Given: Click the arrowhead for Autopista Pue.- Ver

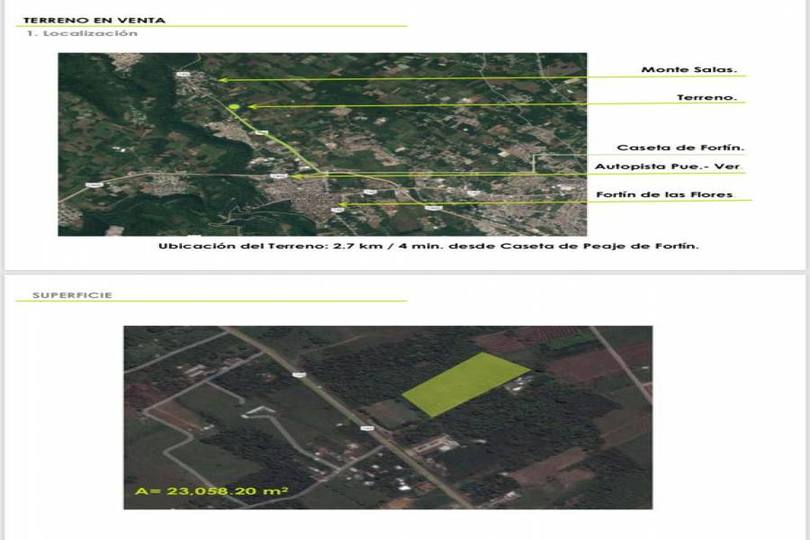Looking at the screenshot, I should click(x=296, y=177).
